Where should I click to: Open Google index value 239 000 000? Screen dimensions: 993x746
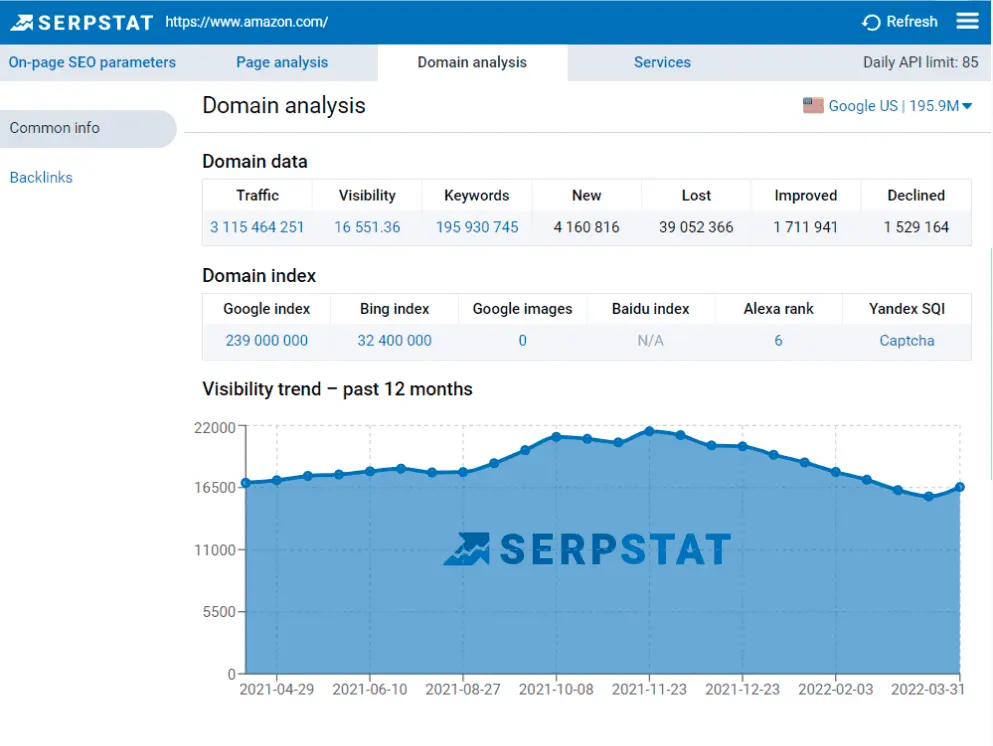tap(267, 340)
